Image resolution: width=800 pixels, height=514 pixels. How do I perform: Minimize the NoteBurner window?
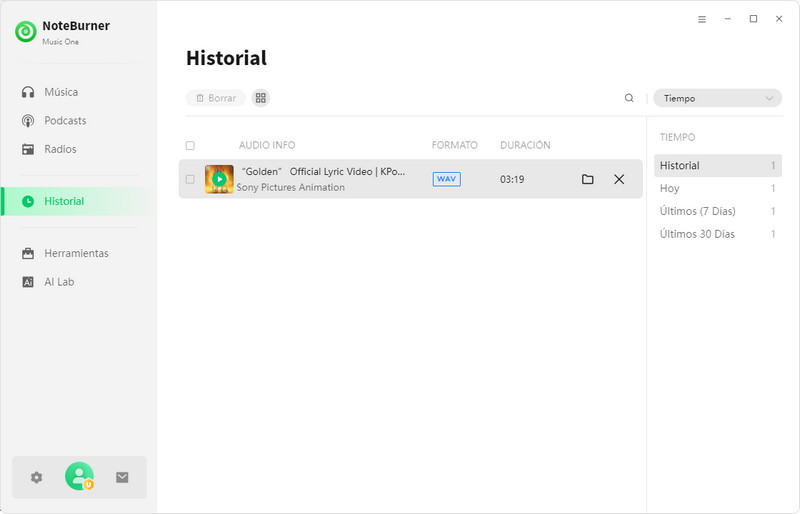click(x=728, y=19)
